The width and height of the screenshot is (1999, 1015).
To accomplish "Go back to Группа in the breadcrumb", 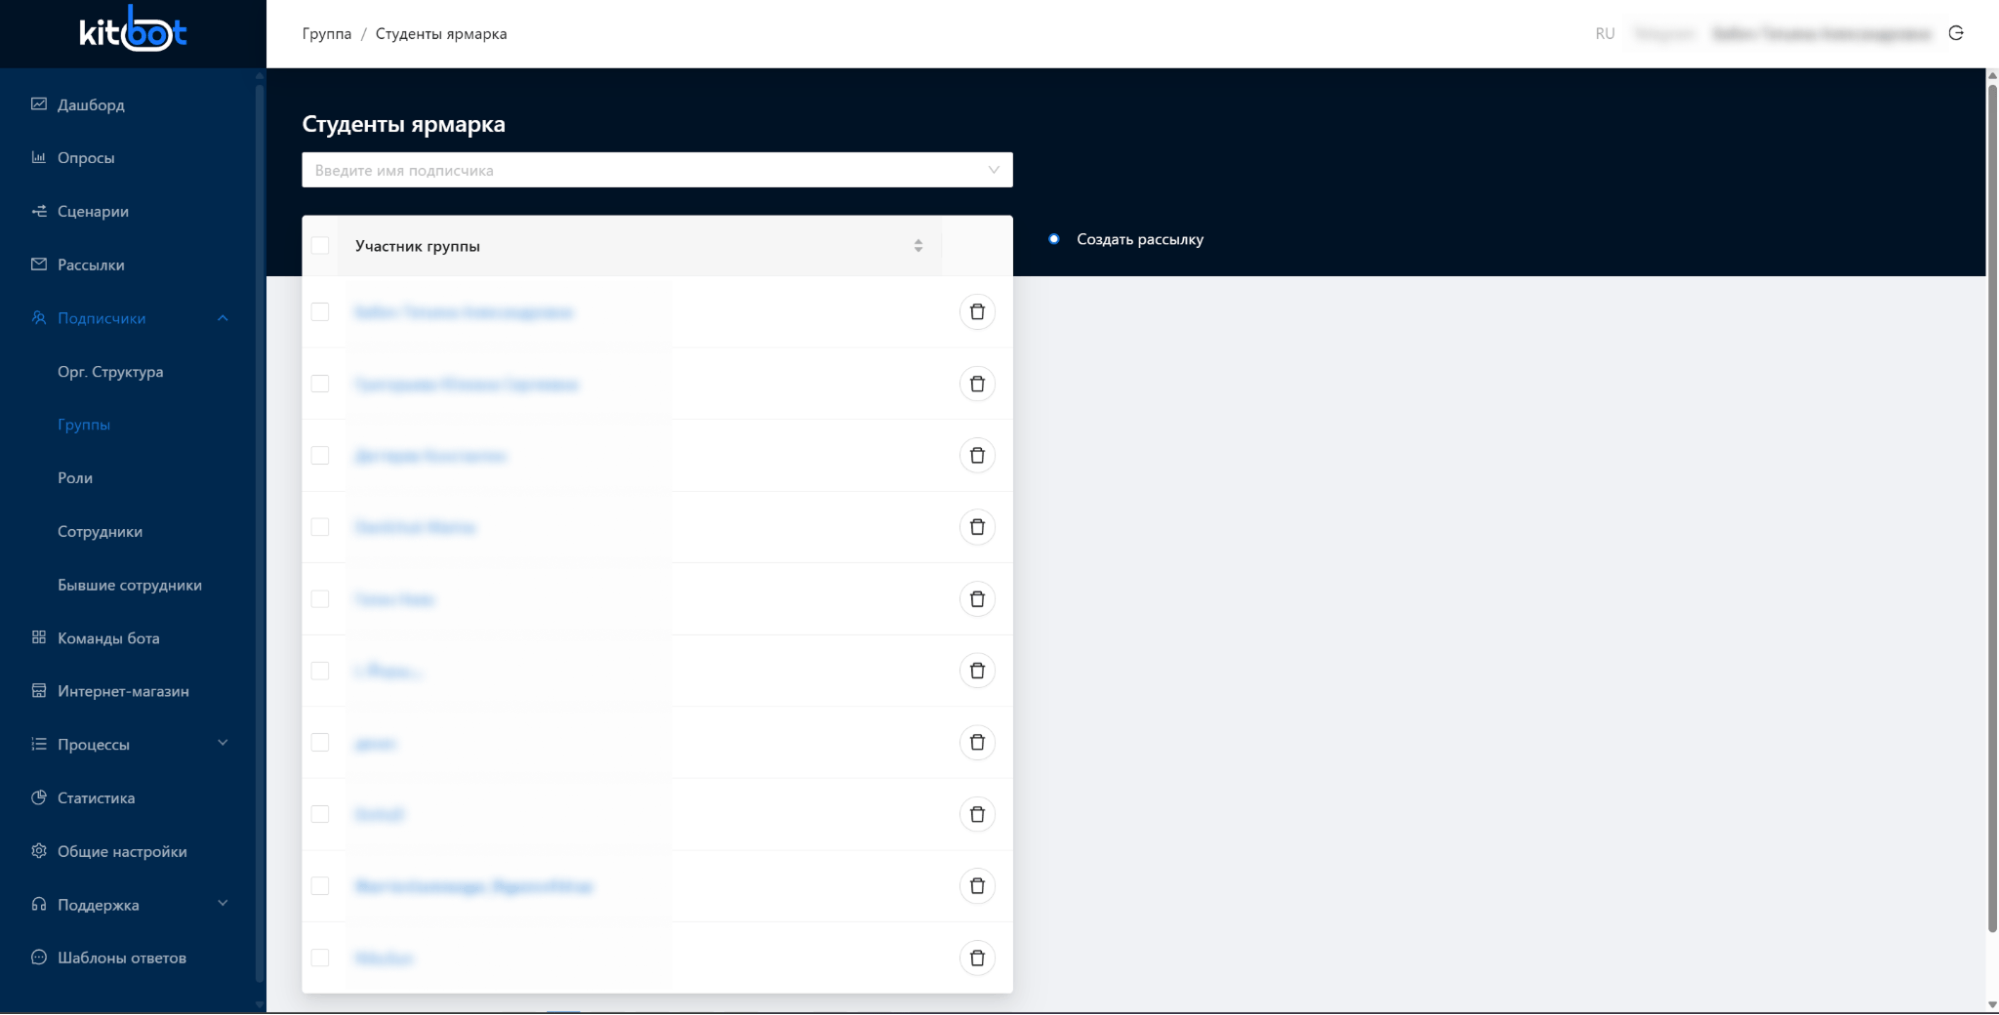I will pyautogui.click(x=327, y=34).
